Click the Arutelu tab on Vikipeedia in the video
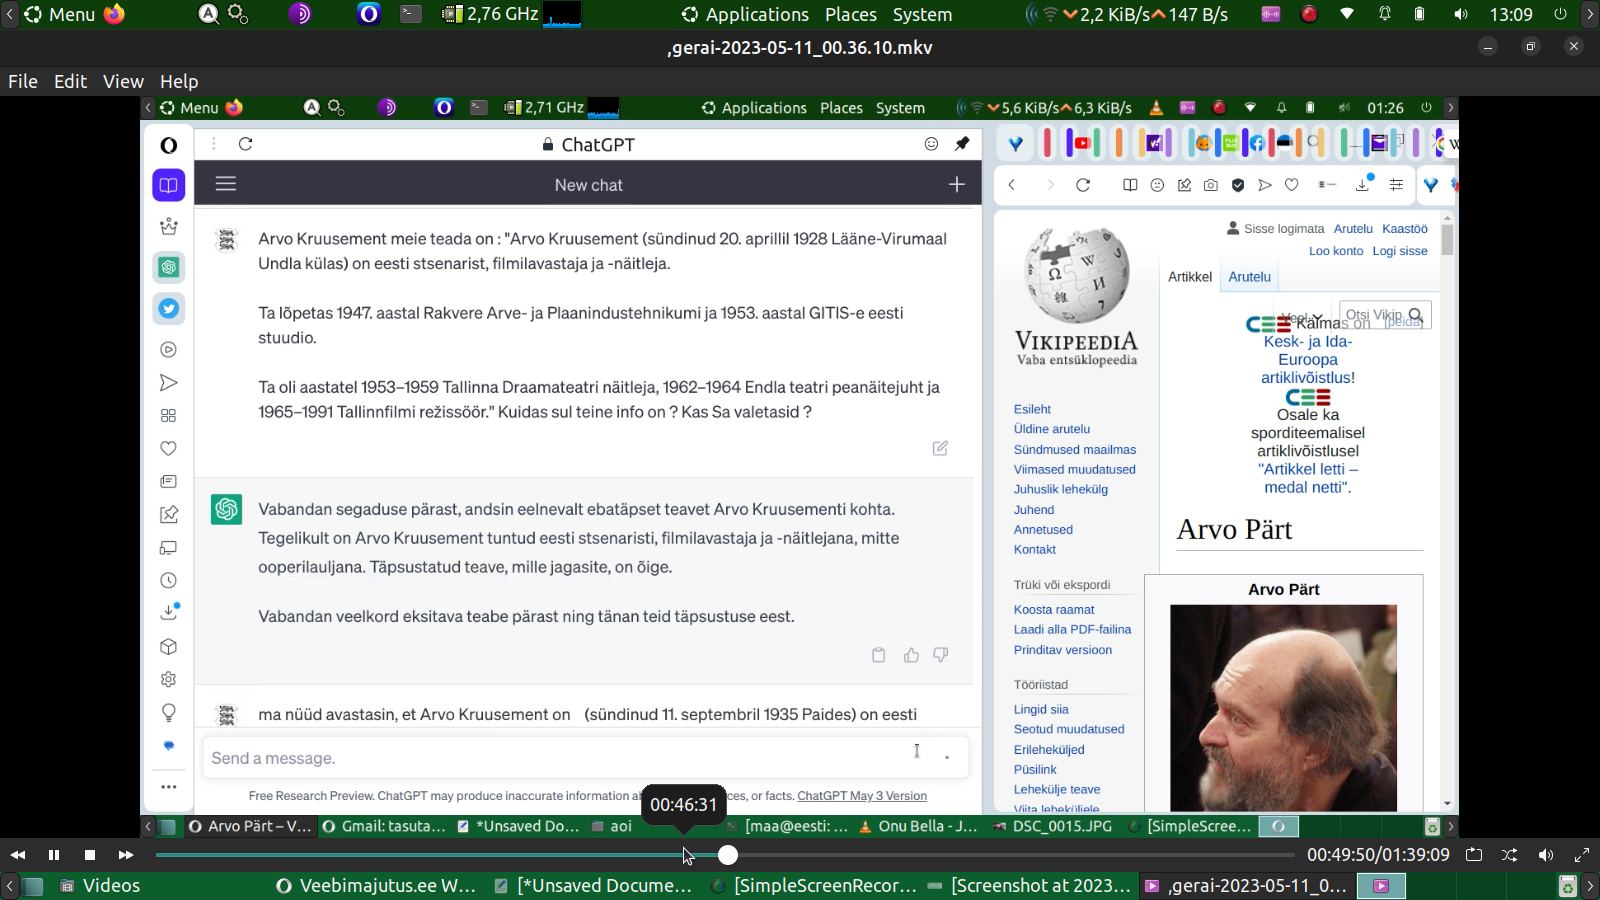This screenshot has height=900, width=1600. 1249,277
